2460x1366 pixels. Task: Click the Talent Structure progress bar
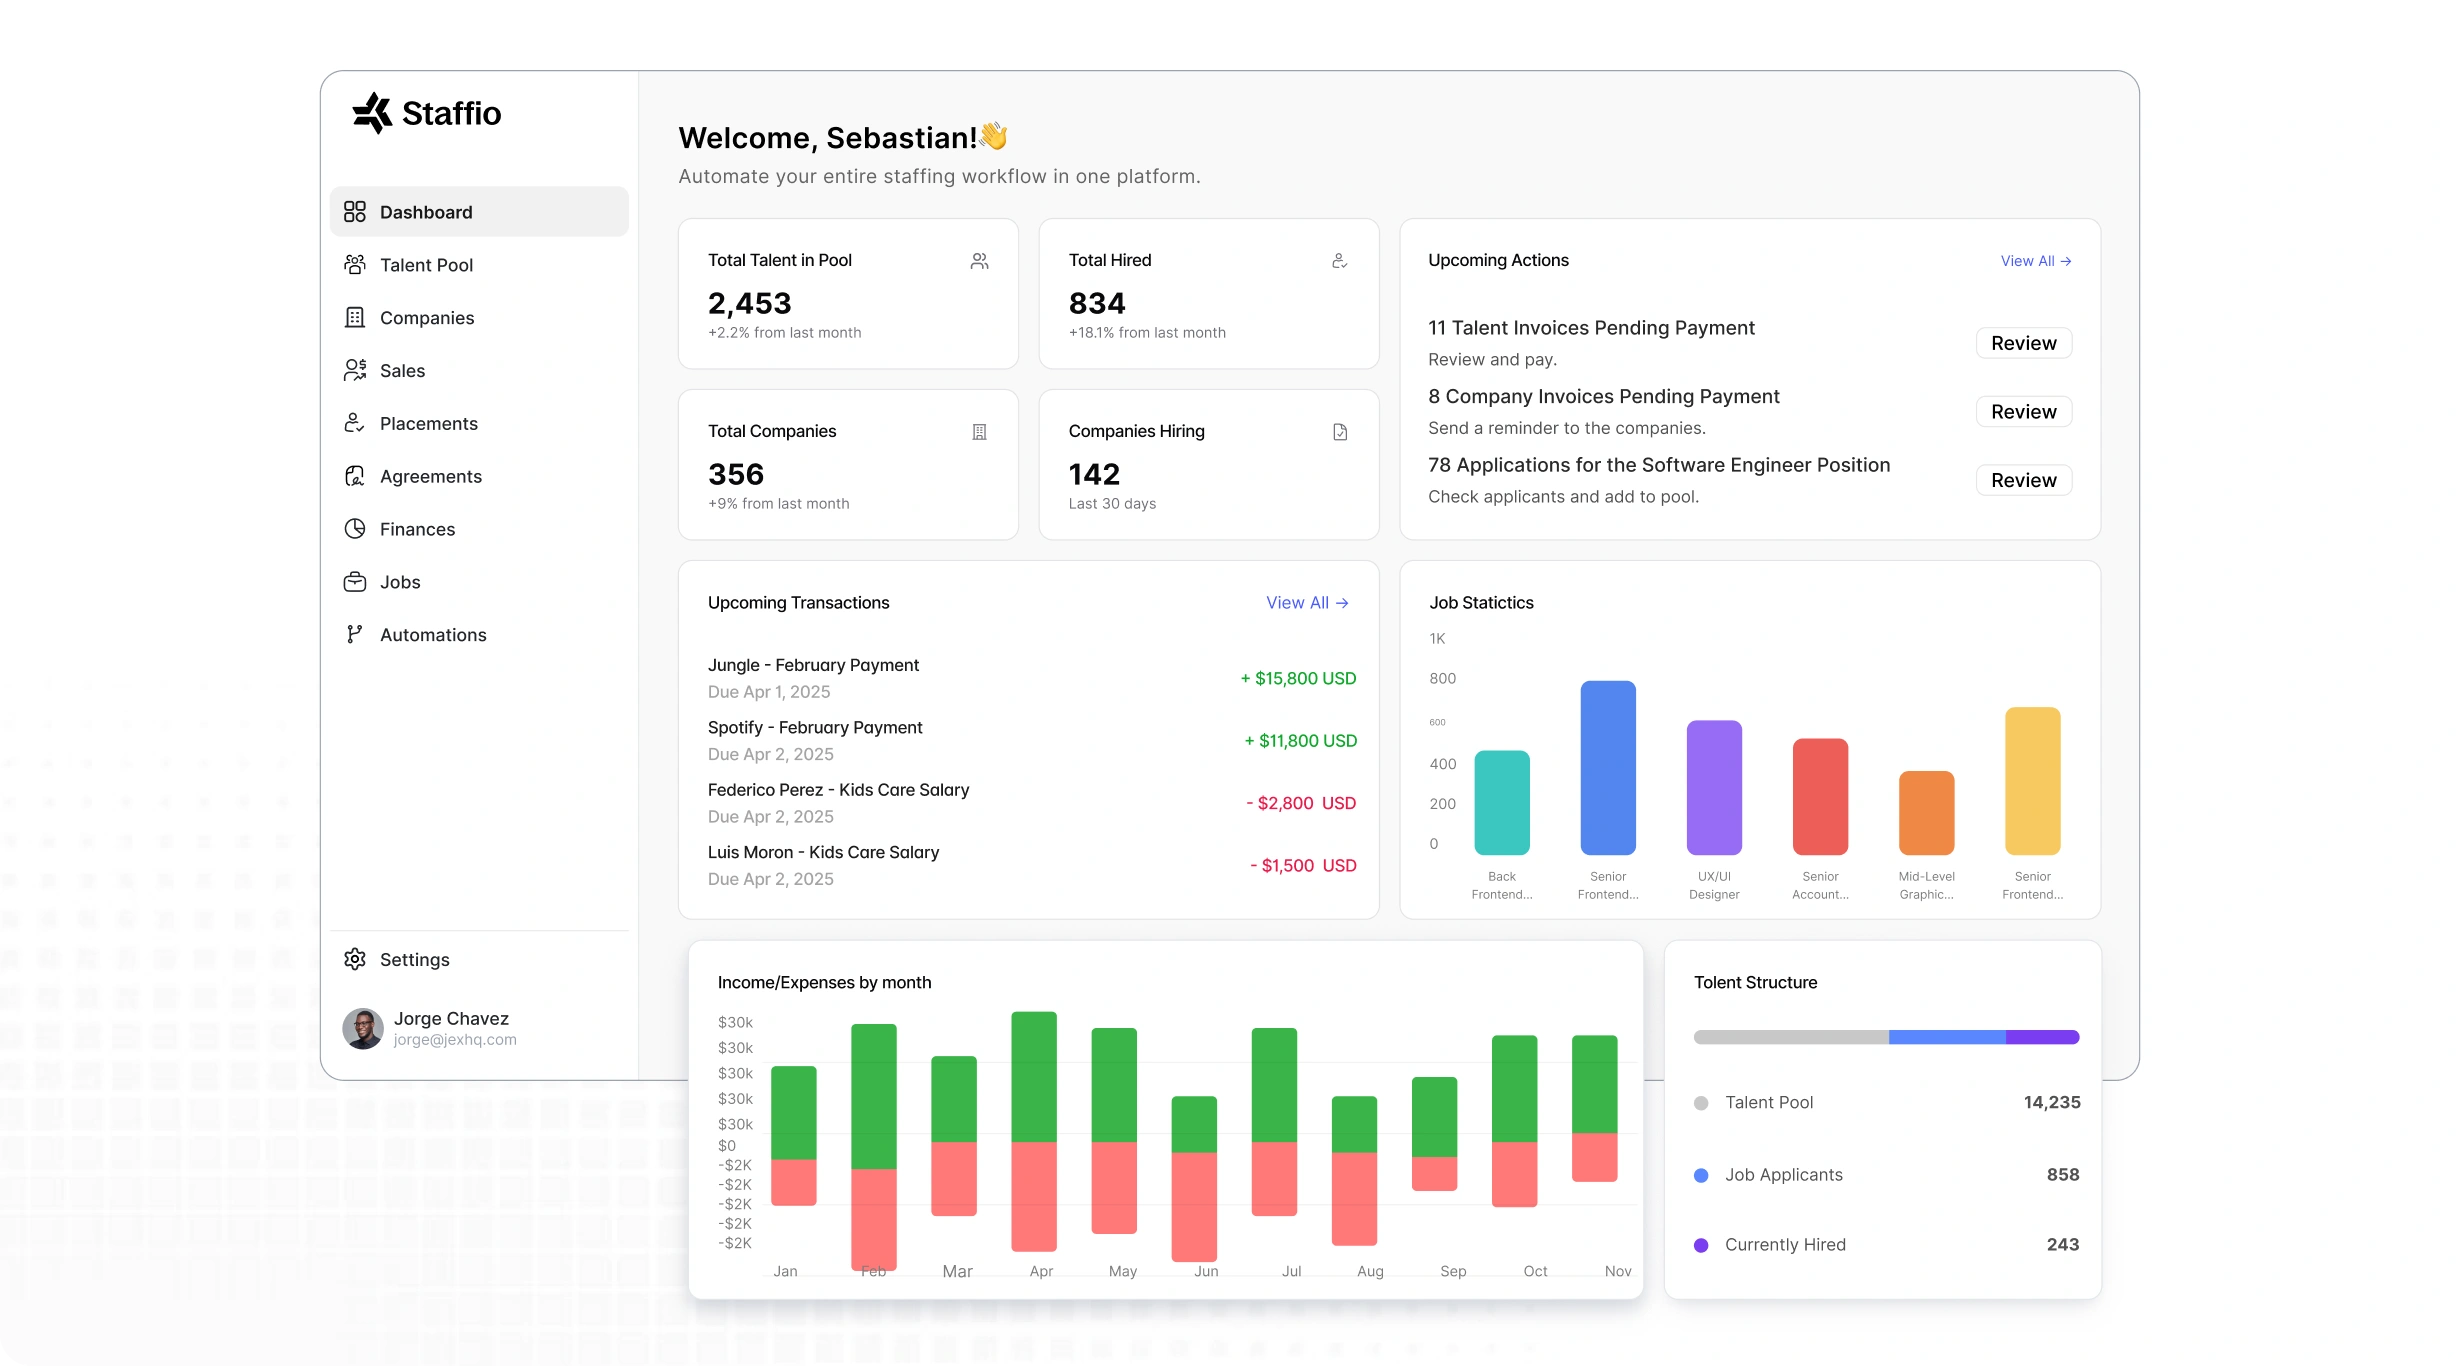click(x=1886, y=1037)
